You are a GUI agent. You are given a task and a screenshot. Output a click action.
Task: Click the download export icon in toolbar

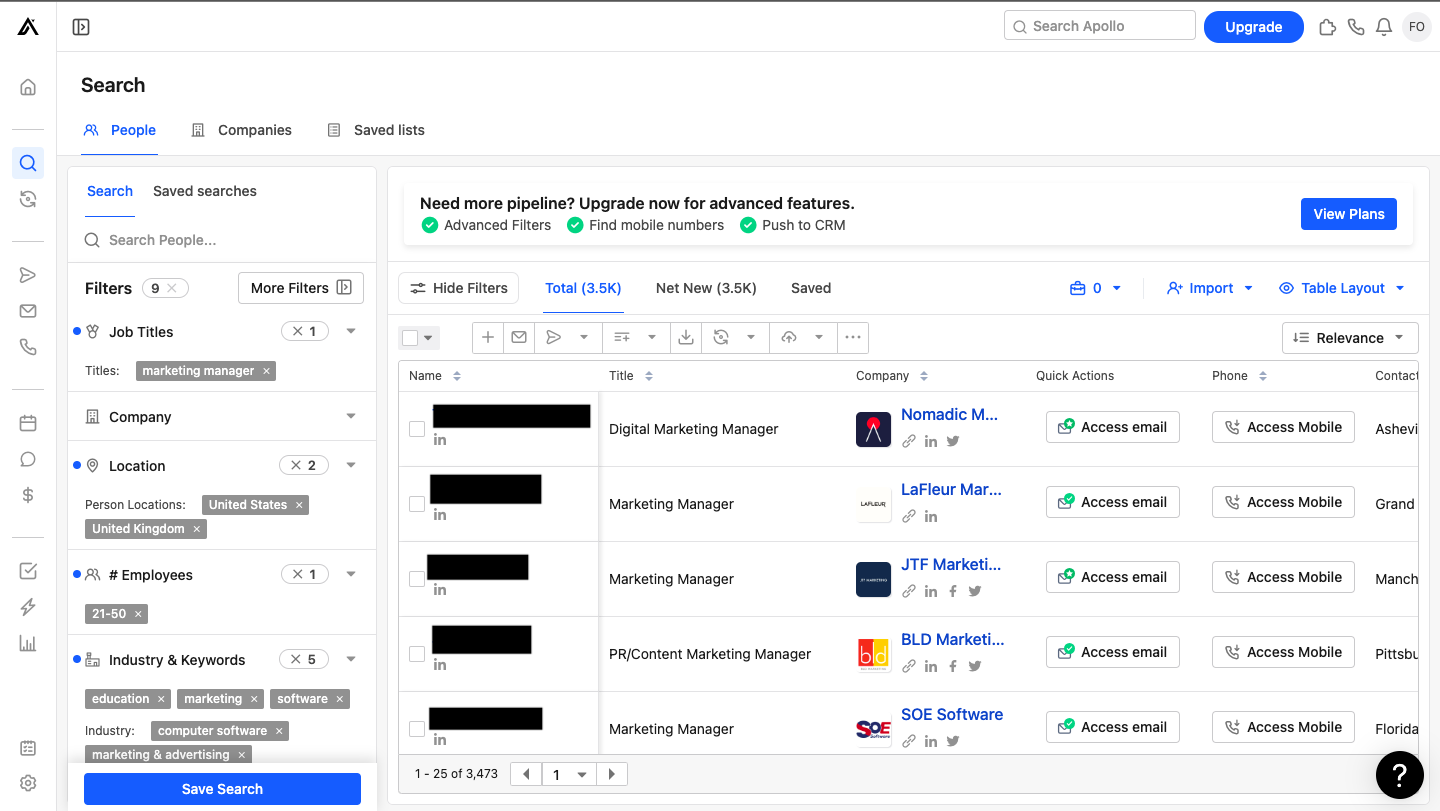[x=686, y=338]
